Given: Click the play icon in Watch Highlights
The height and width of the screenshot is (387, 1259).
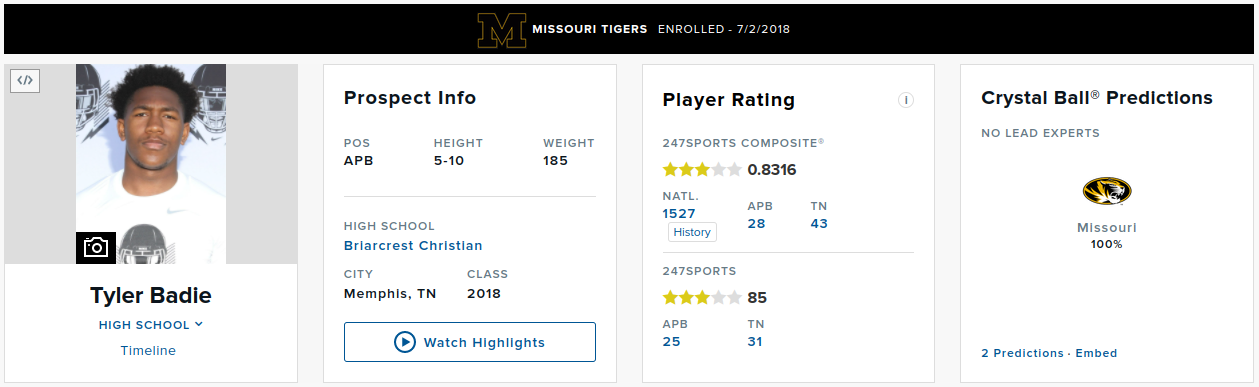Looking at the screenshot, I should point(405,342).
